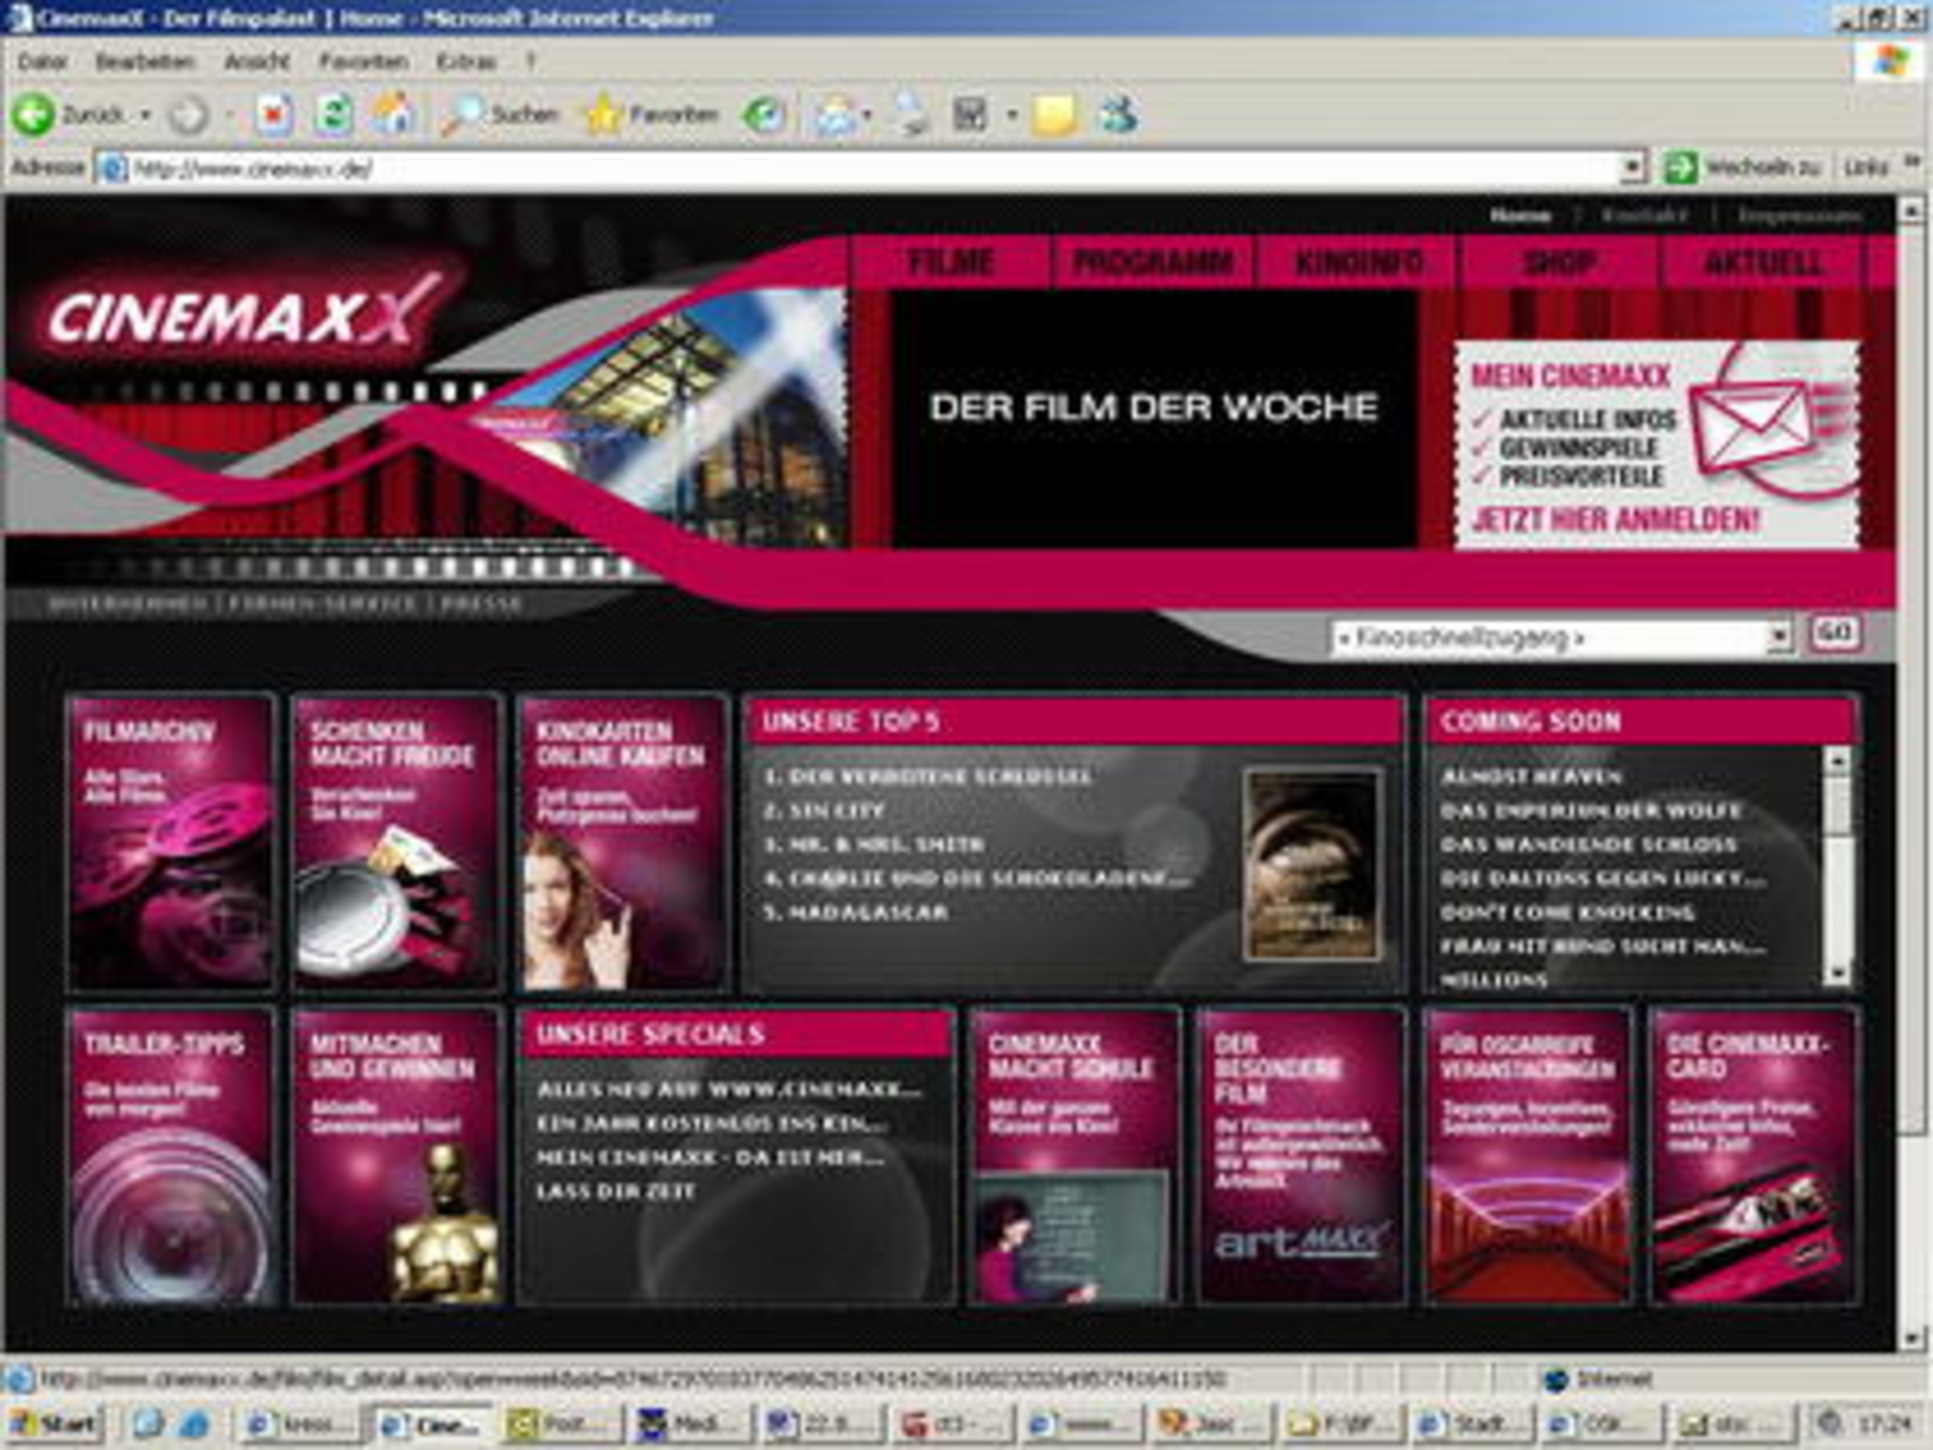Select the FILME navigation tab

click(x=950, y=263)
